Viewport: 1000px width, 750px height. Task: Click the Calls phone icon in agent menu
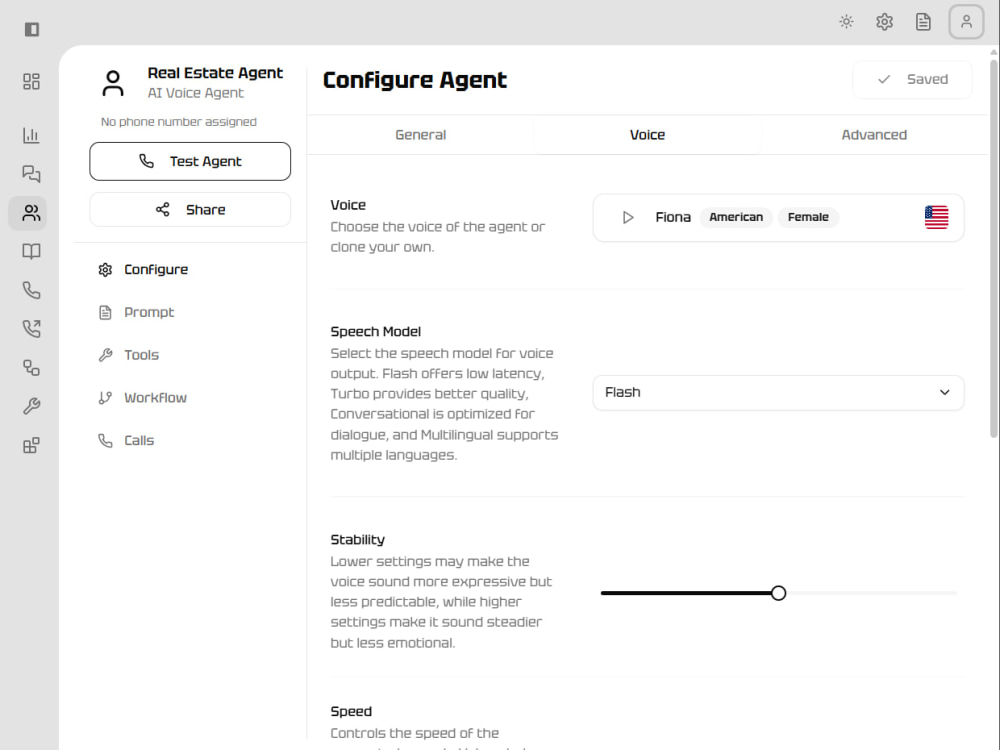(x=105, y=441)
